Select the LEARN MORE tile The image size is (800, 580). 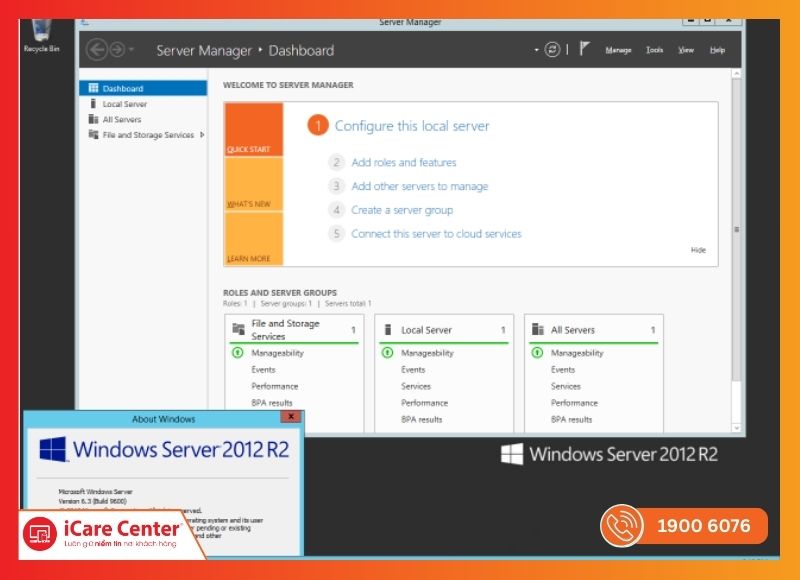pos(254,239)
